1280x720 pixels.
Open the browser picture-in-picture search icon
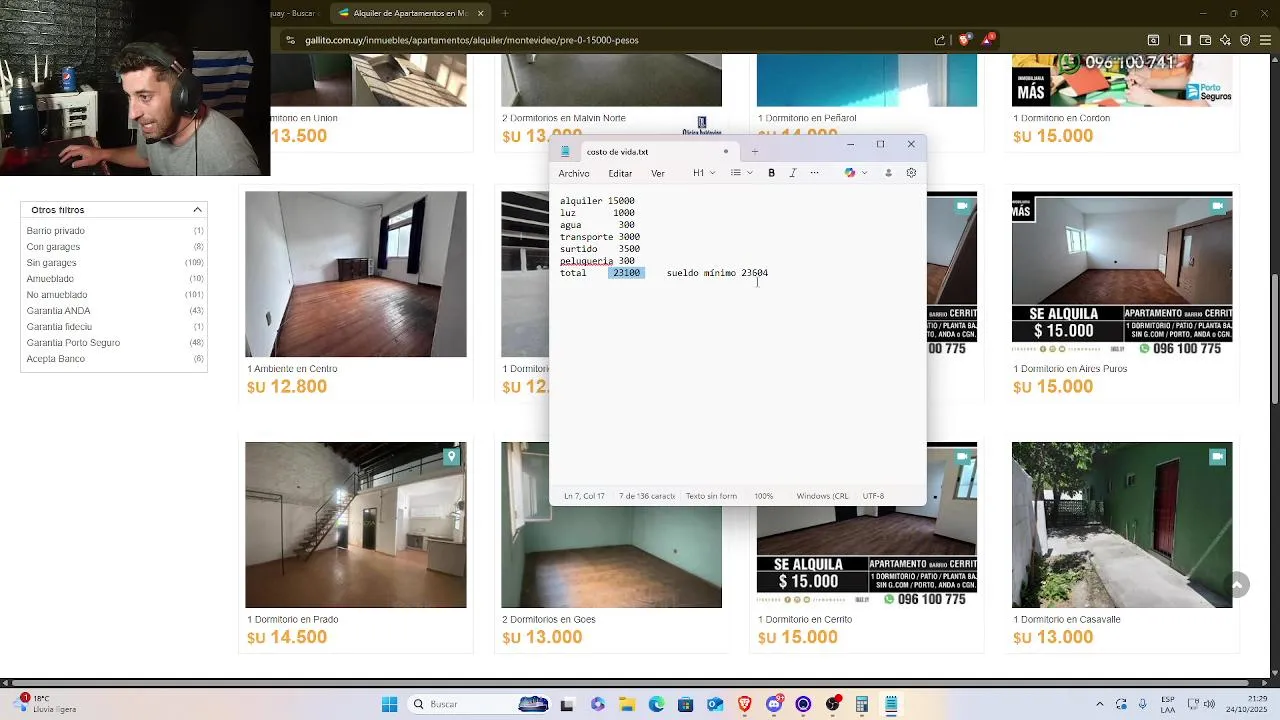[x=1153, y=40]
